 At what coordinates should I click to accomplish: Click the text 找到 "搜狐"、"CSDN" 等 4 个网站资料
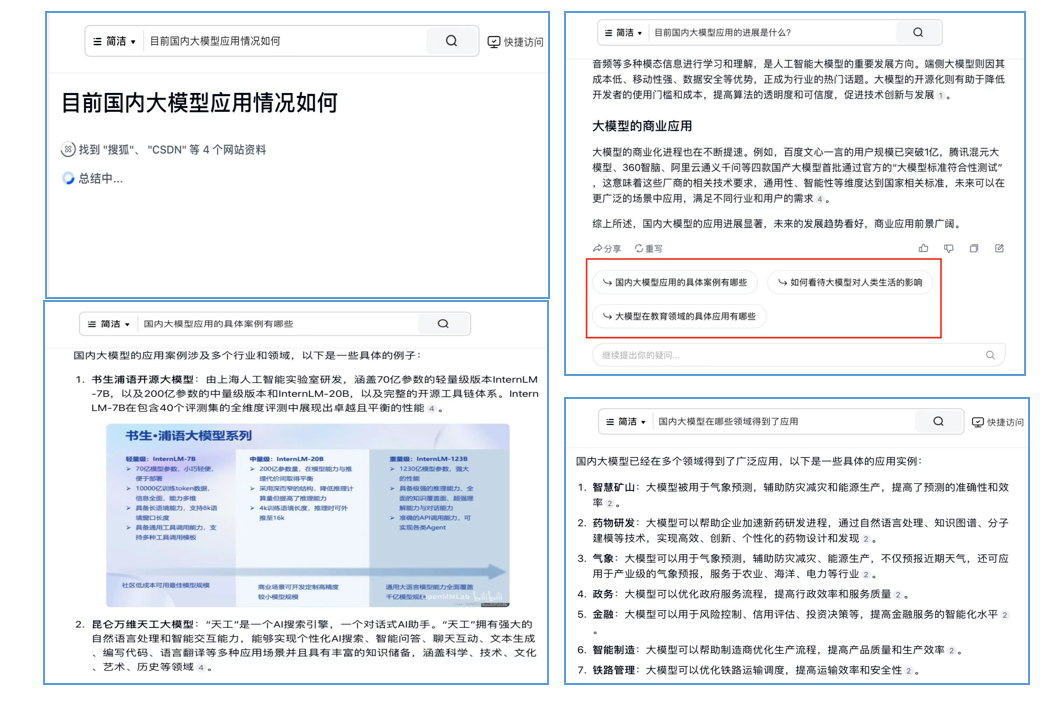click(172, 149)
